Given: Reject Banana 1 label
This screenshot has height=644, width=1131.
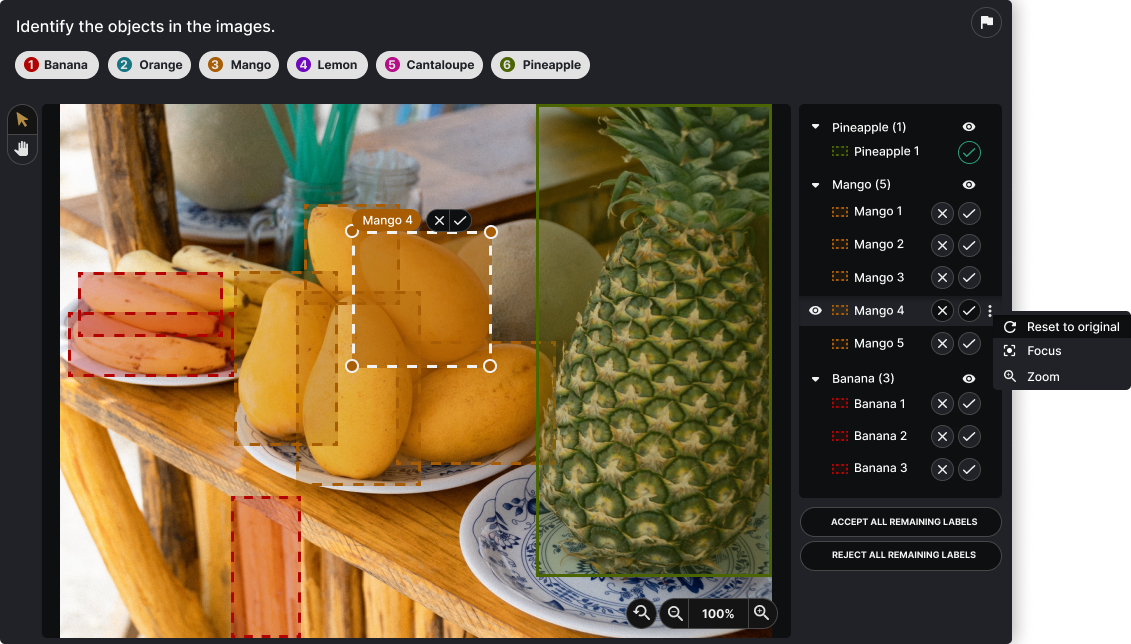Looking at the screenshot, I should [x=942, y=404].
